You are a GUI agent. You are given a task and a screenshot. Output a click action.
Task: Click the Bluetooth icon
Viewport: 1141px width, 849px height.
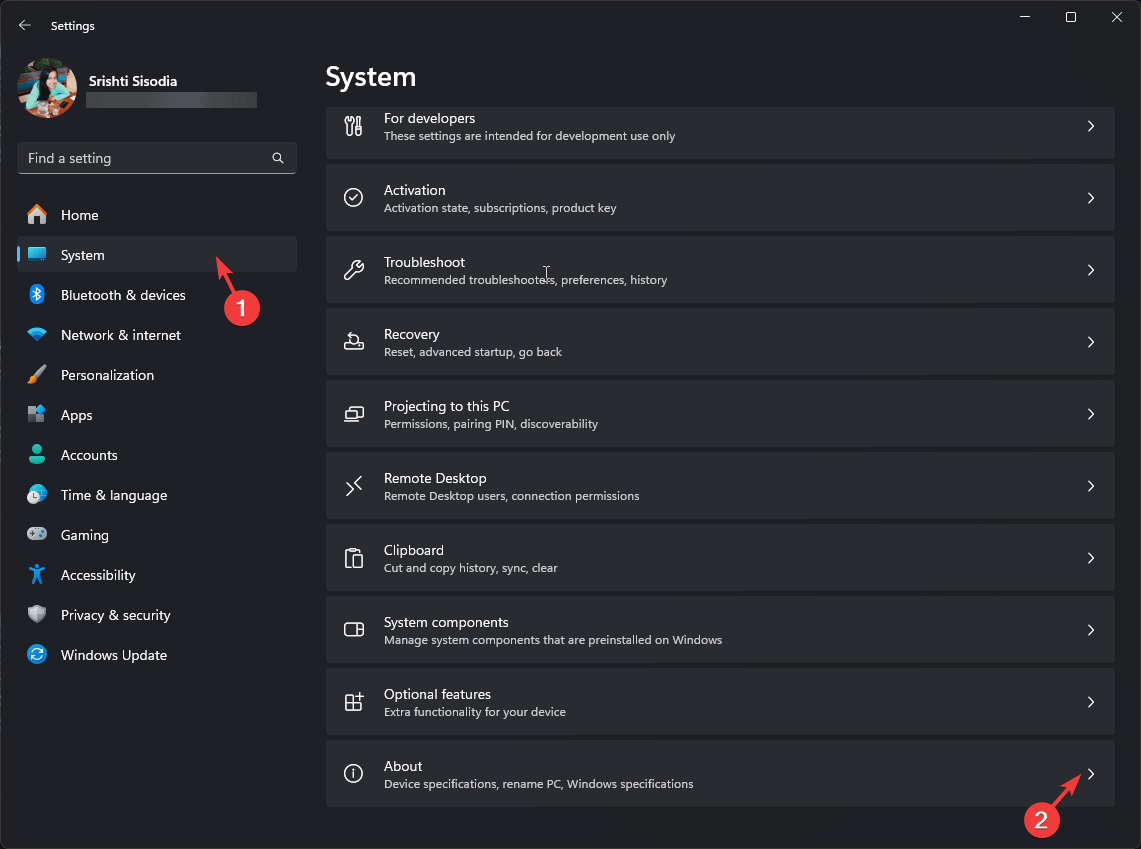(x=37, y=294)
